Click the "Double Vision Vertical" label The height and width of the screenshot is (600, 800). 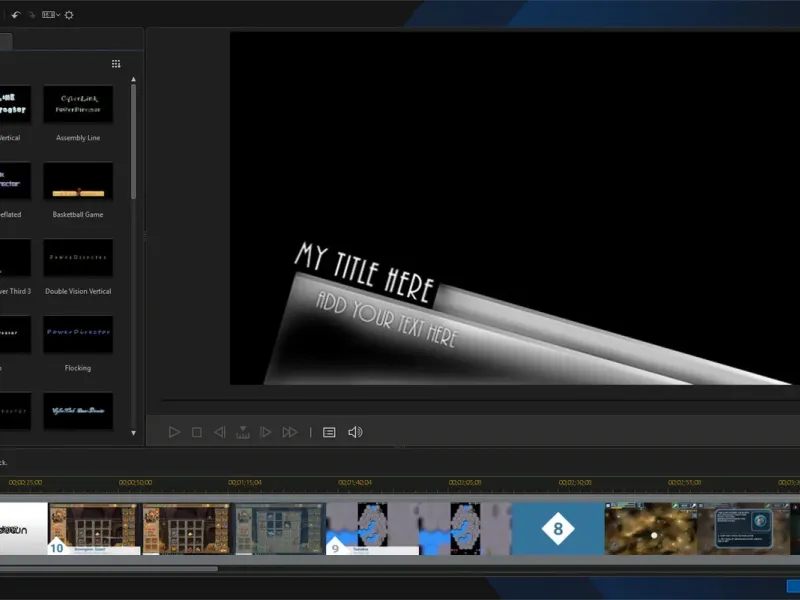point(78,291)
